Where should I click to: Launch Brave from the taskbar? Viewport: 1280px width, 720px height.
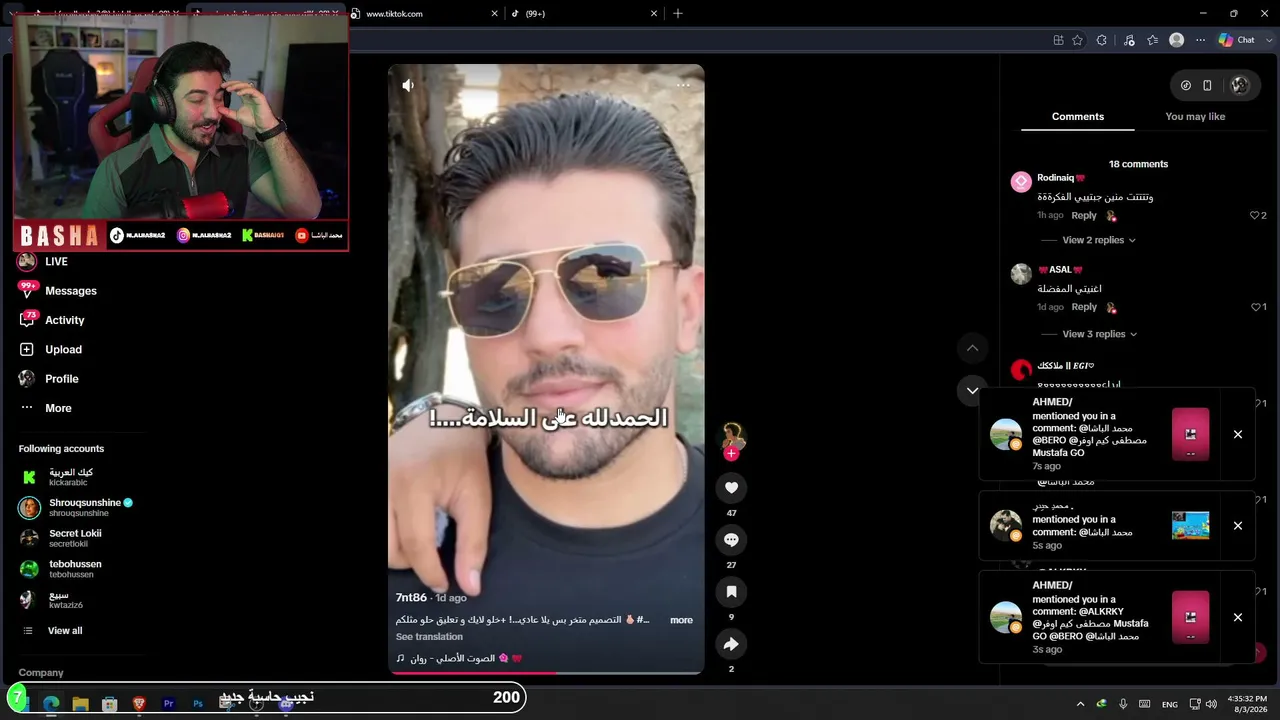139,704
